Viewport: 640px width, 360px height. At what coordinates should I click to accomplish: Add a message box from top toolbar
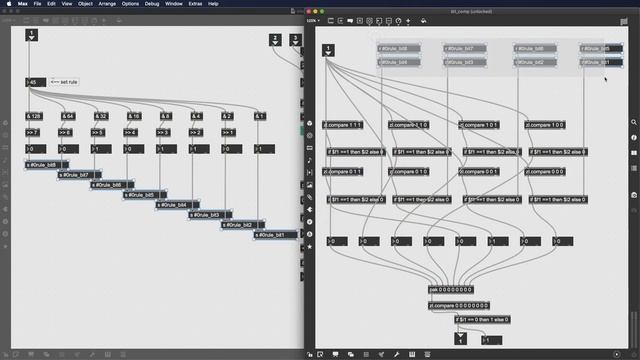coord(340,20)
